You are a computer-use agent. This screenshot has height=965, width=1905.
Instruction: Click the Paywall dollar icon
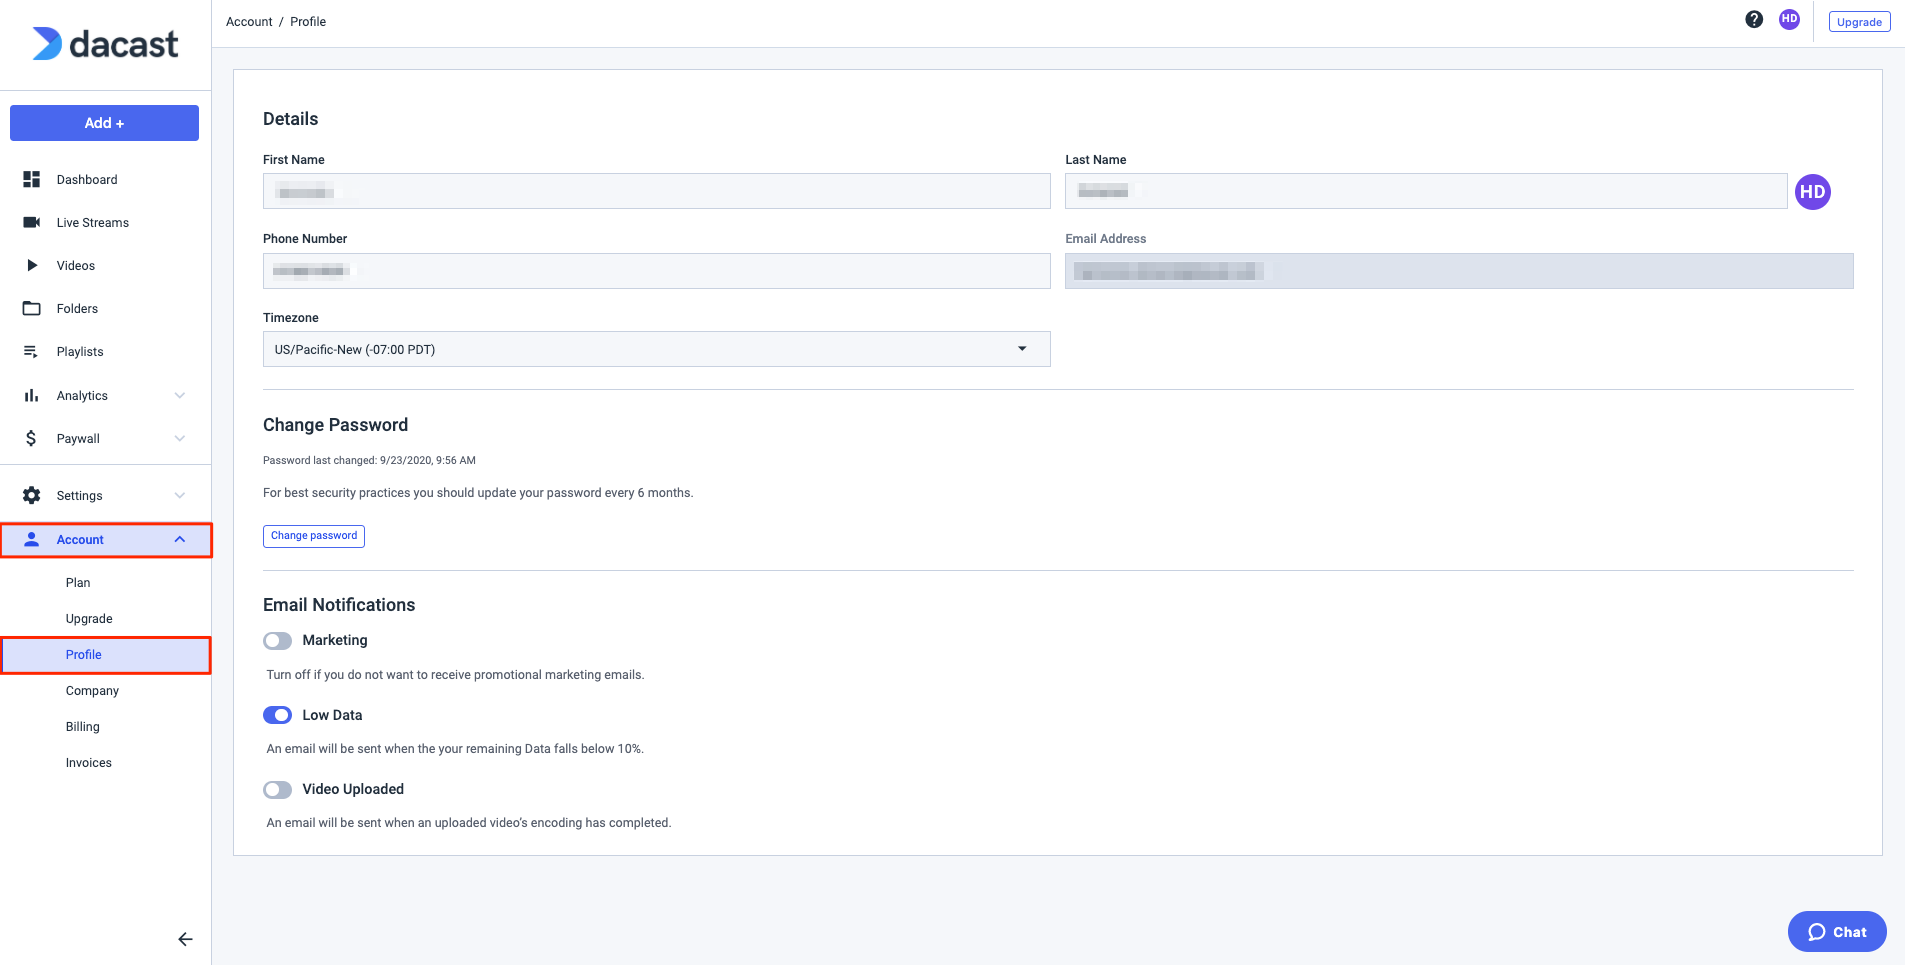(x=31, y=438)
